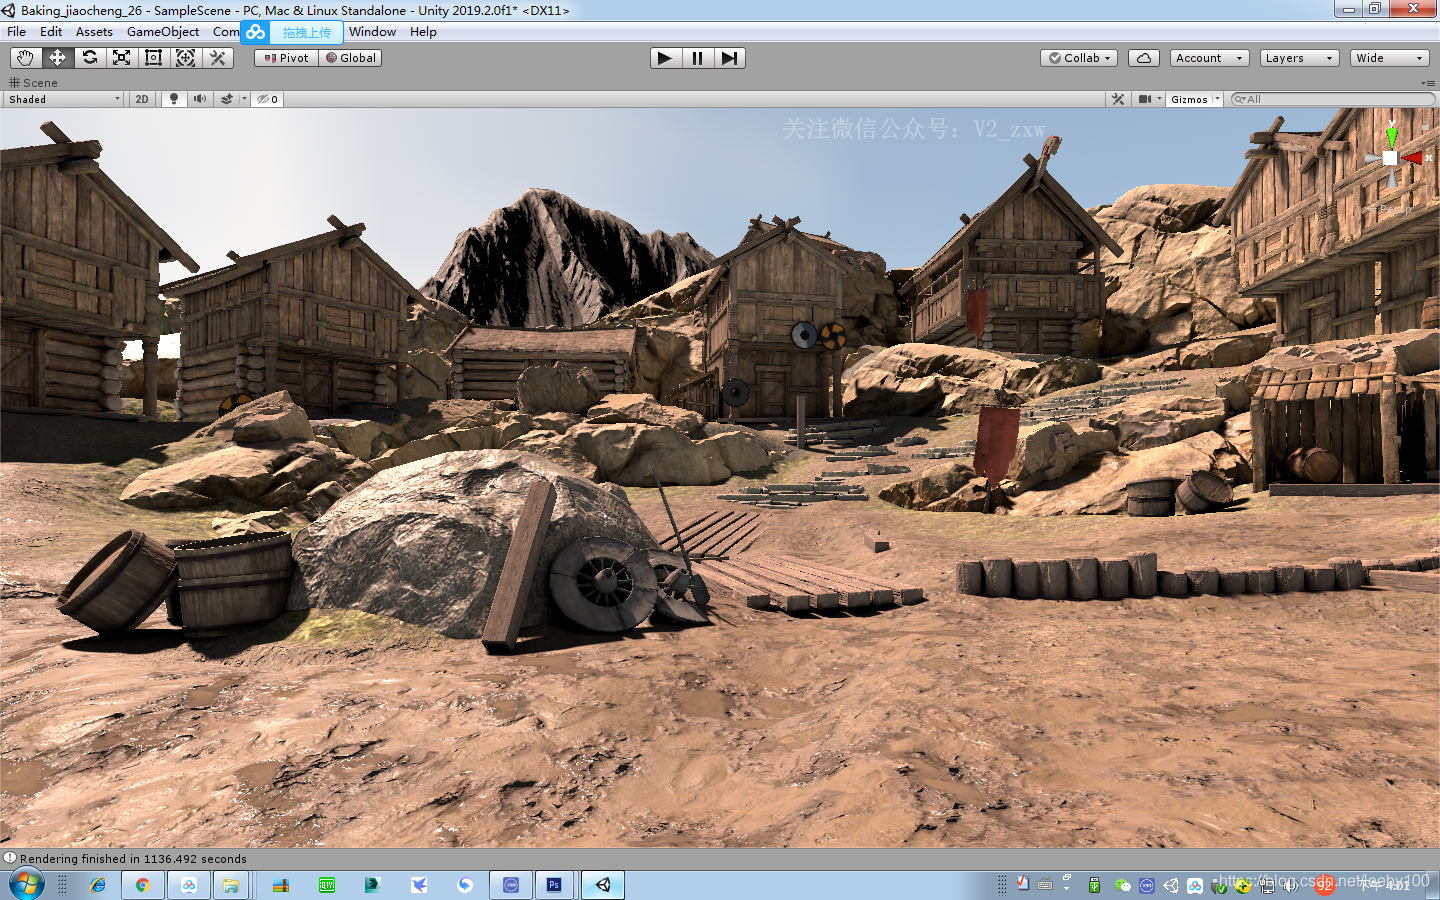Screen dimensions: 1440x900
Task: Open Internet Explorer from taskbar
Action: [x=98, y=885]
